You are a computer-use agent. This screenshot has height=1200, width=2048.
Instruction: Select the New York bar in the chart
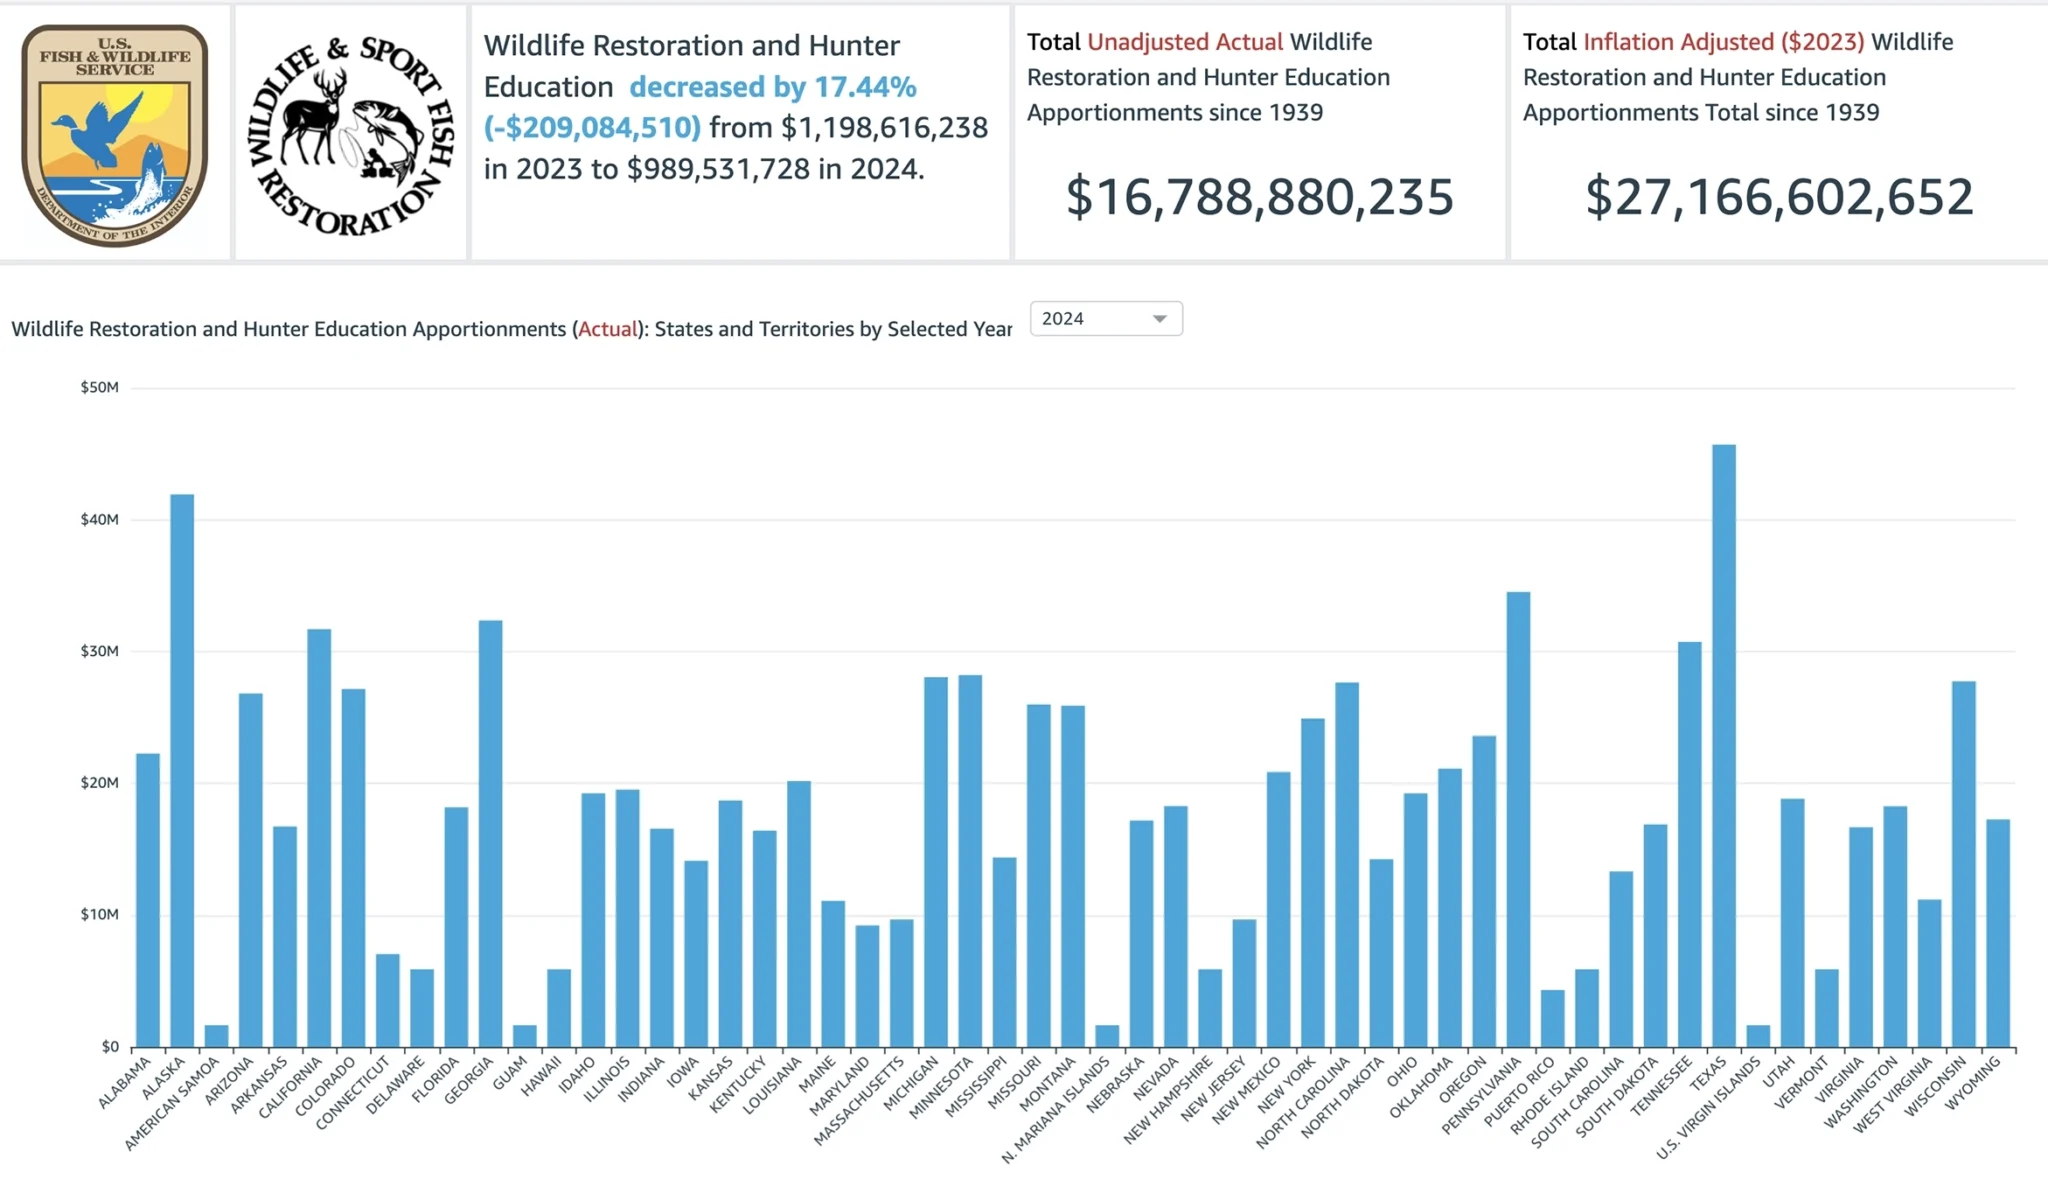pyautogui.click(x=1313, y=883)
